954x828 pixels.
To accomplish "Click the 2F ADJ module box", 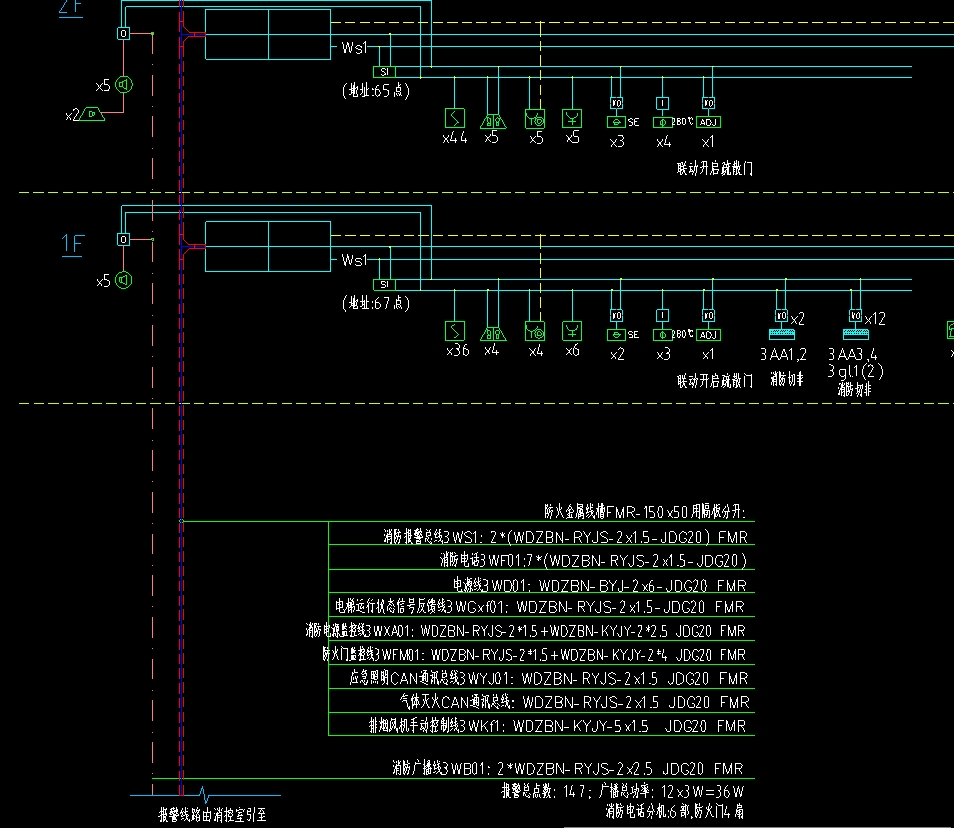I will [708, 122].
